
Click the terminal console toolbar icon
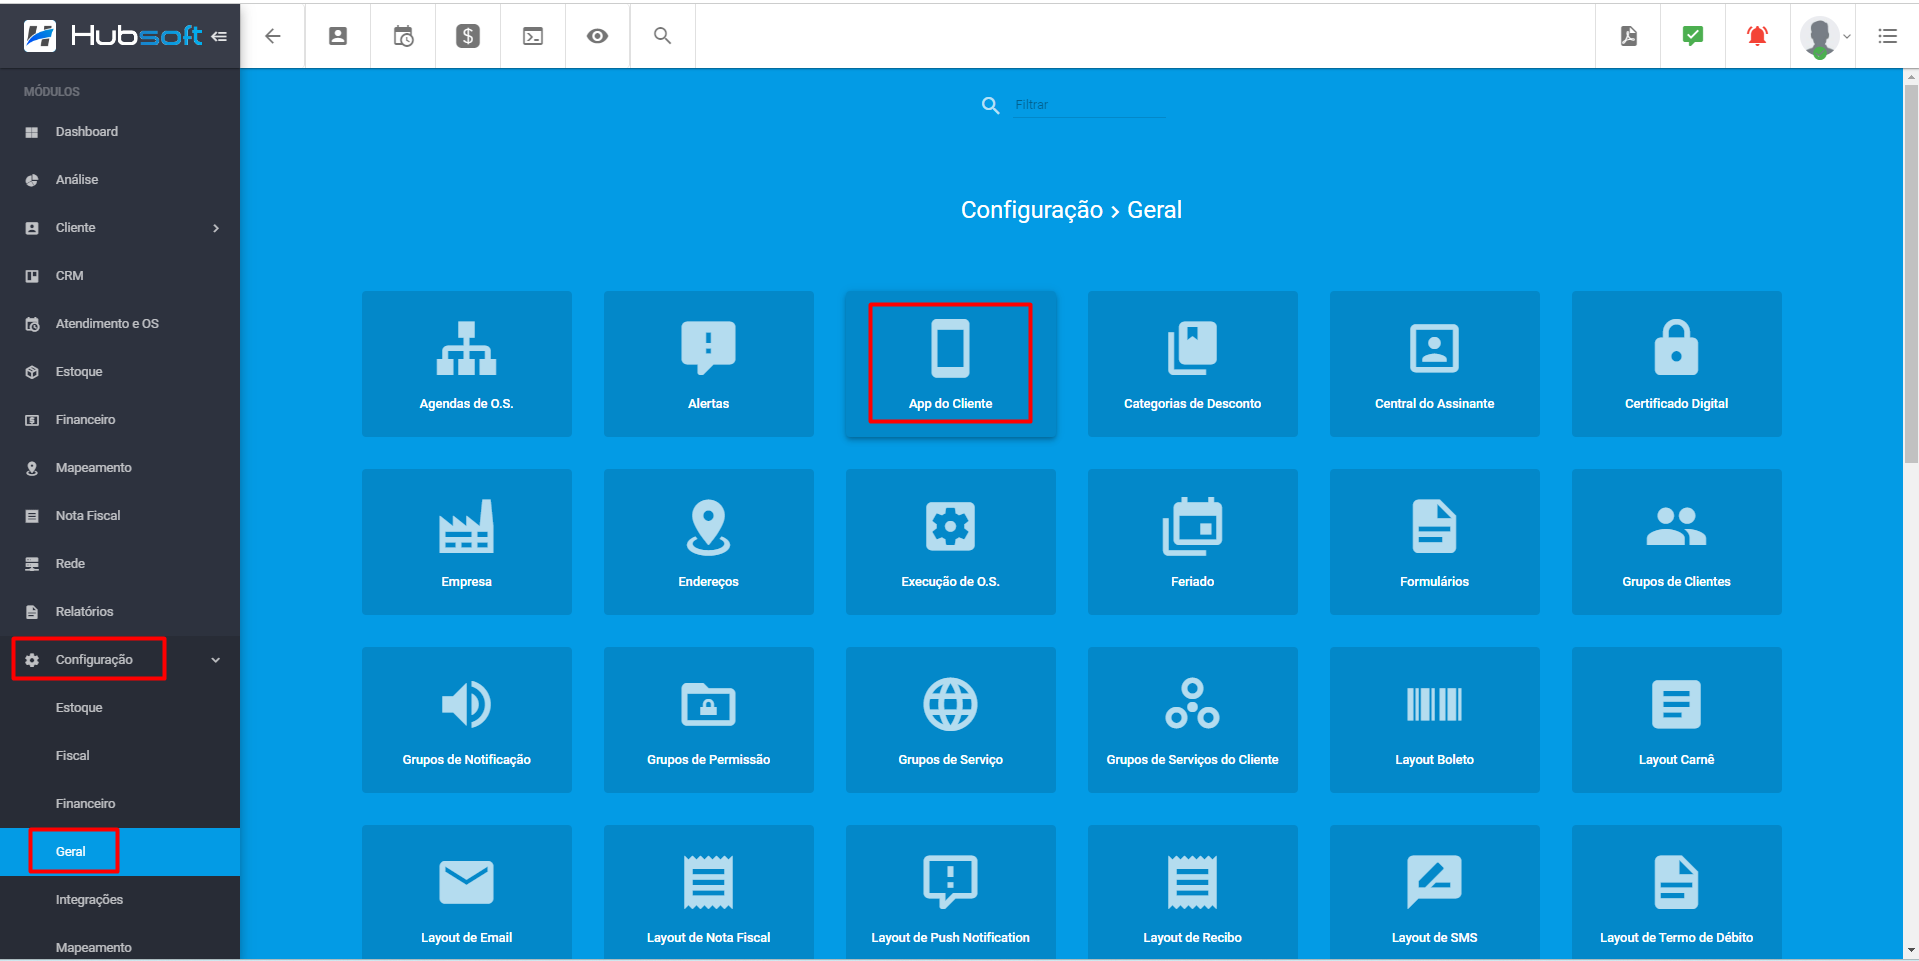[x=533, y=36]
